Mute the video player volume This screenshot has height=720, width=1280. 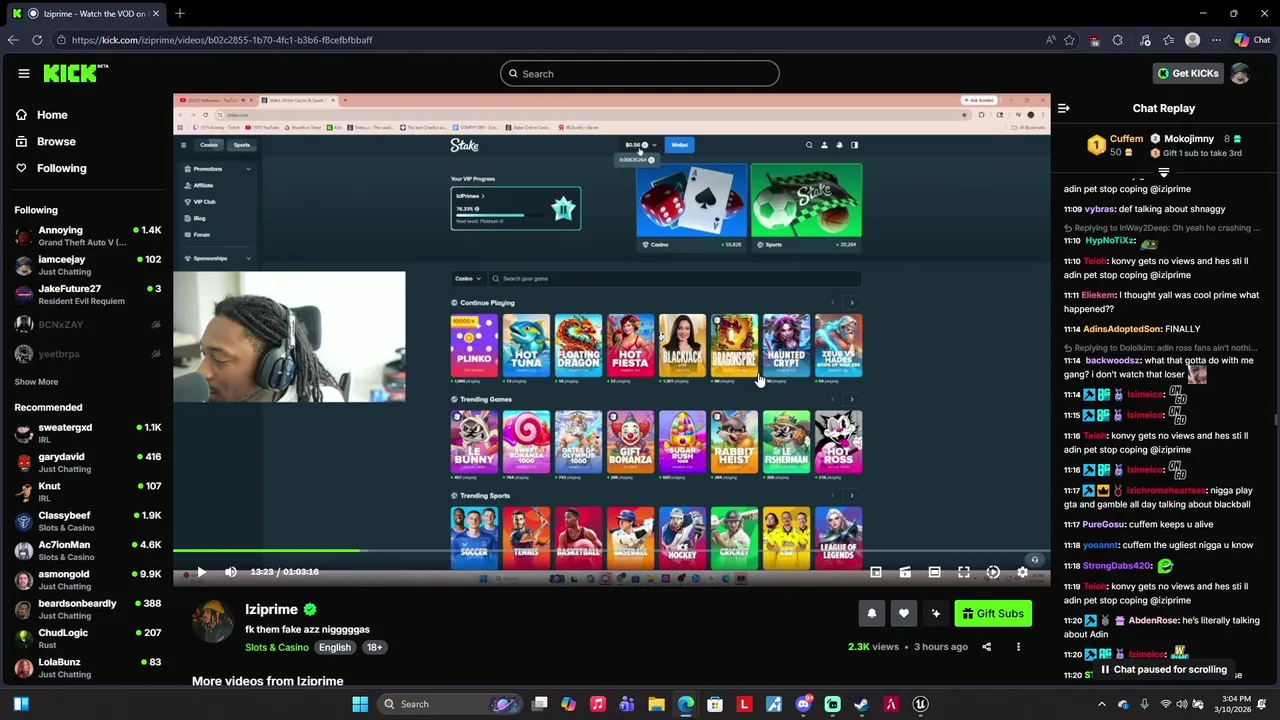point(231,572)
